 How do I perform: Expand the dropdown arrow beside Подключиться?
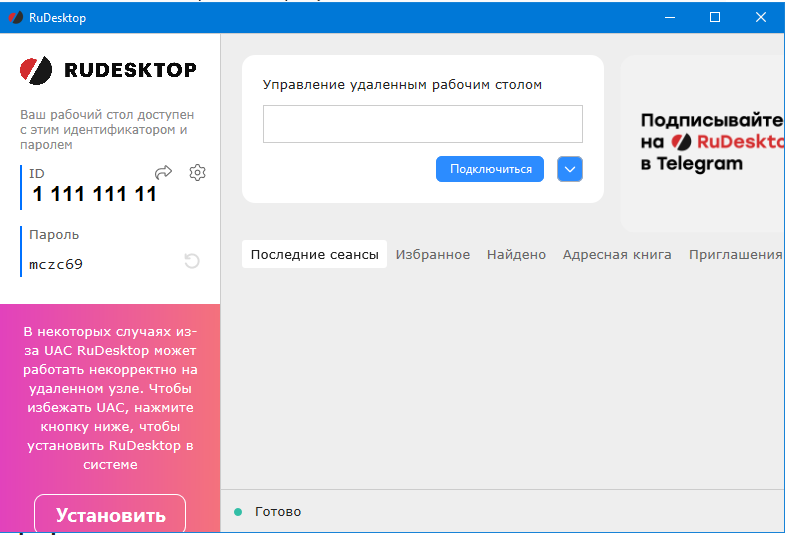point(570,169)
